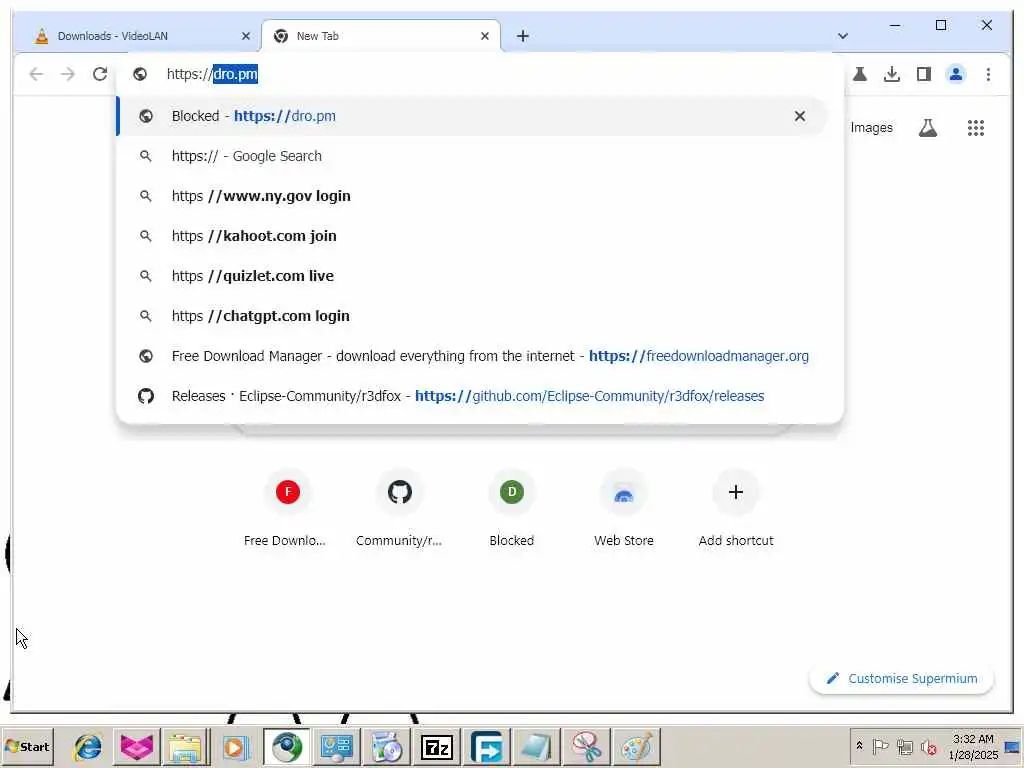
Task: Open the Web Store shortcut
Action: point(624,509)
